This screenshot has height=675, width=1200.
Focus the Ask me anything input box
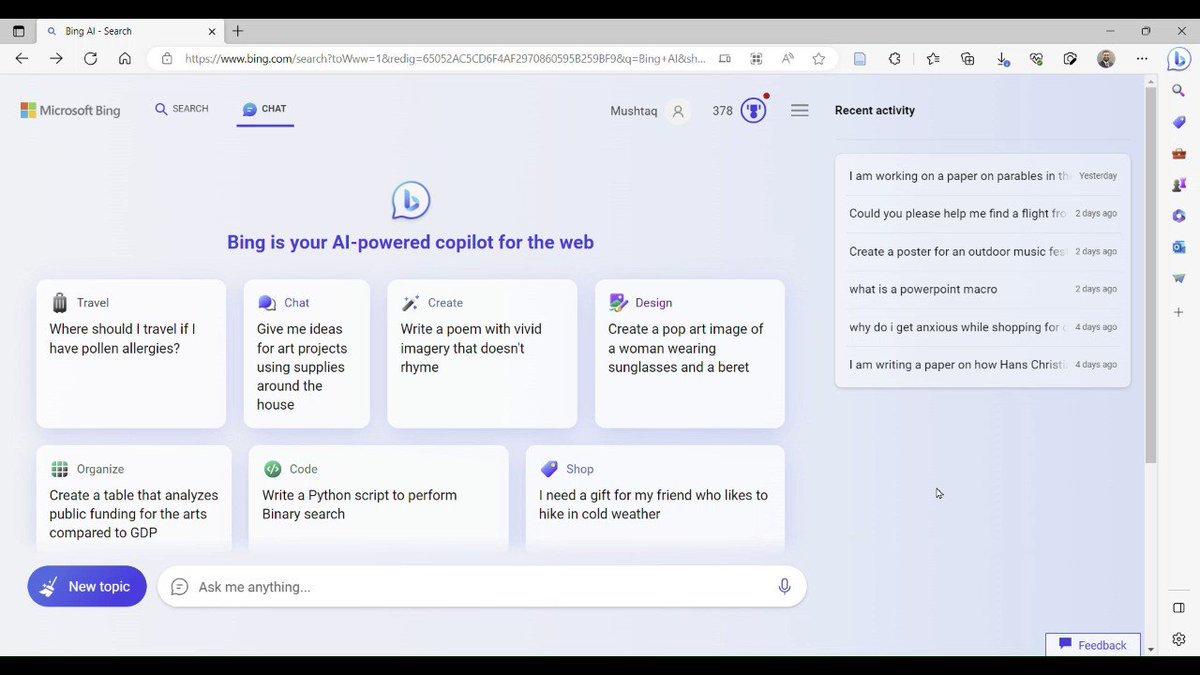480,587
